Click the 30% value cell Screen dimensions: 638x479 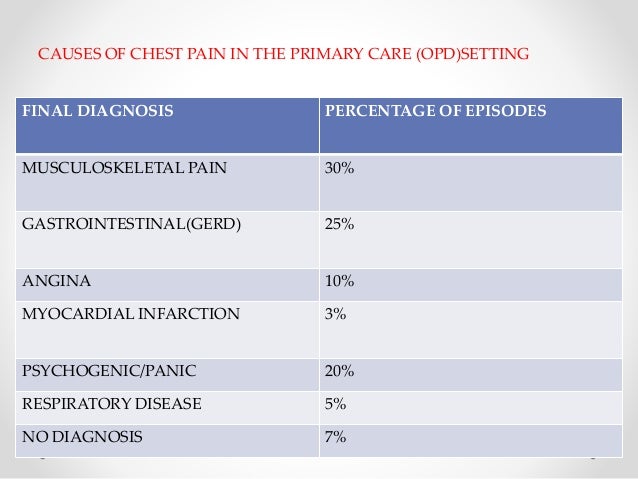point(471,183)
